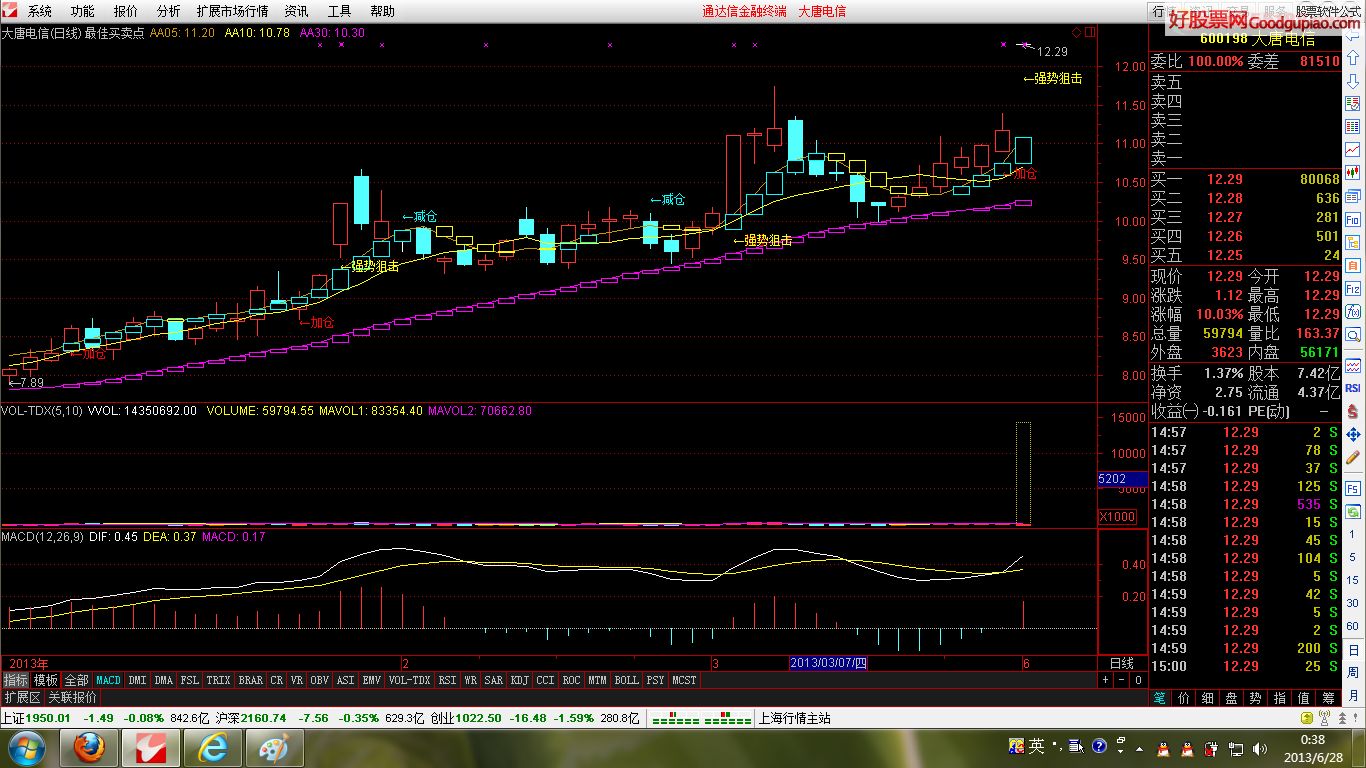Click the X1000 volume scale label
Viewport: 1366px width, 768px height.
[1117, 517]
